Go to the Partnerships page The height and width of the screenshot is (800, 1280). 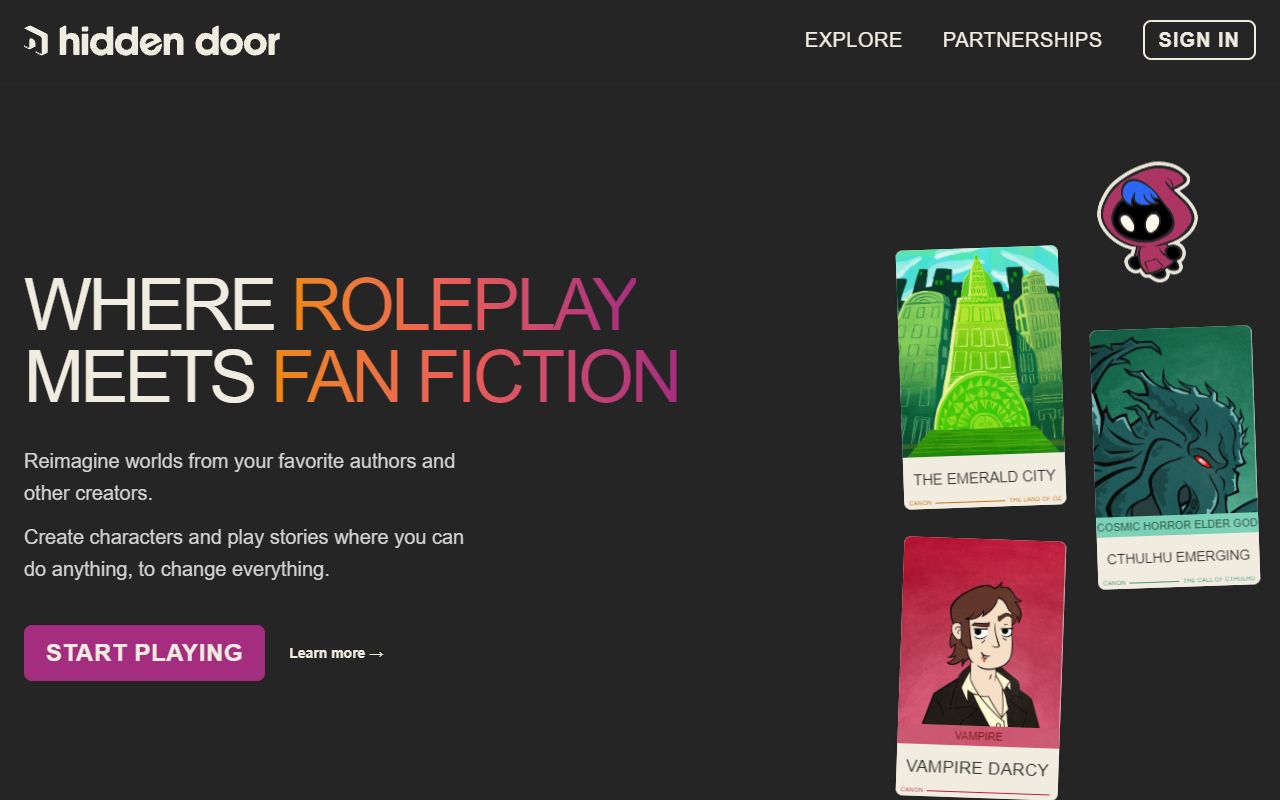pos(1022,40)
